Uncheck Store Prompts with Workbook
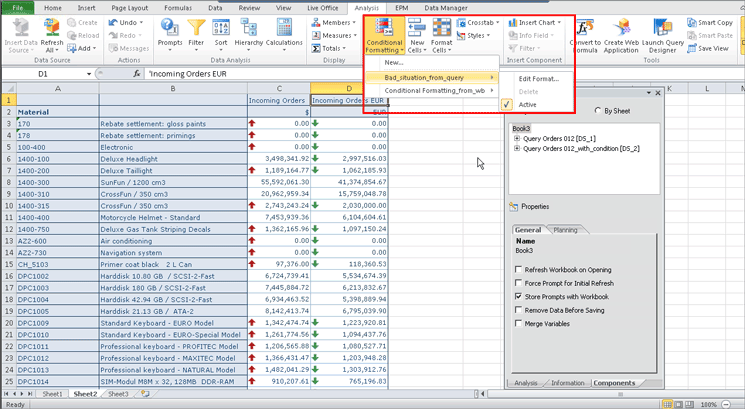Viewport: 745px width, 409px height. pyautogui.click(x=518, y=296)
